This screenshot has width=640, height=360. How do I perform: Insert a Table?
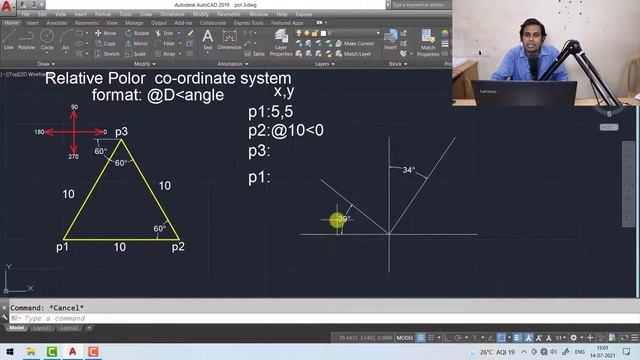pos(255,53)
